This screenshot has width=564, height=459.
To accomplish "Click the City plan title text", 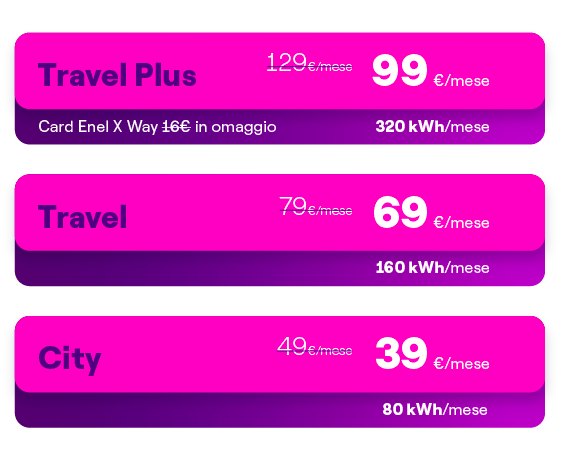I will 70,359.
